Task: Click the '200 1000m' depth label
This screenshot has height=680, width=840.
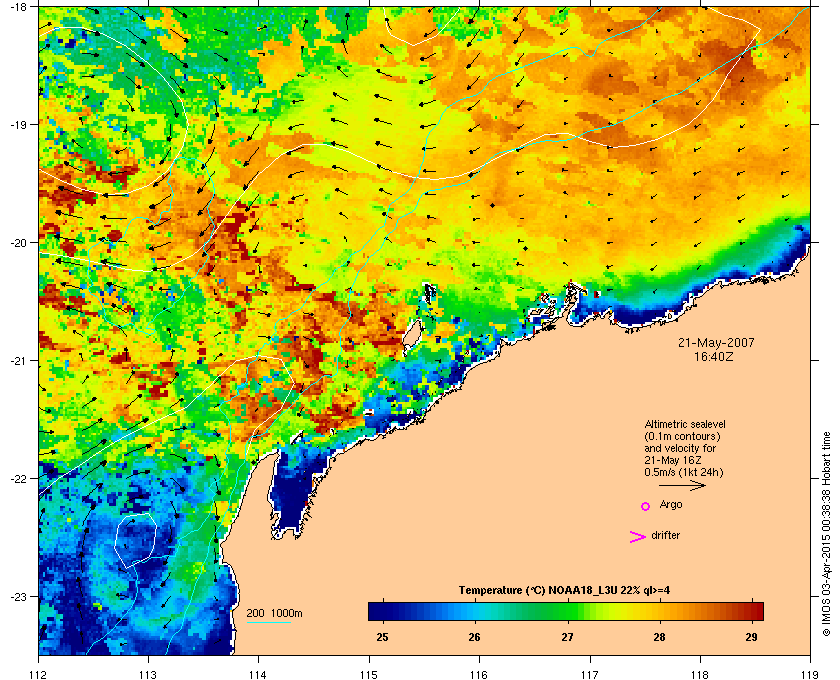Action: (274, 614)
